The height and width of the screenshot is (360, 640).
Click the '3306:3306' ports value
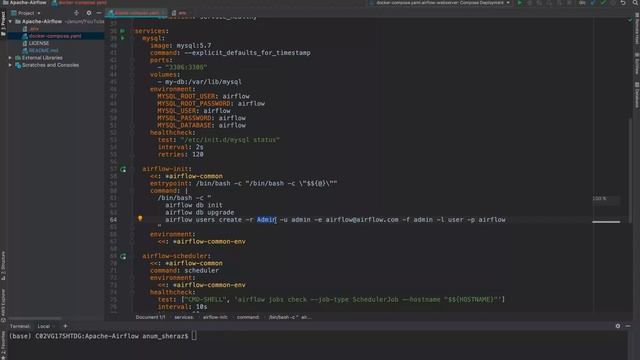186,67
